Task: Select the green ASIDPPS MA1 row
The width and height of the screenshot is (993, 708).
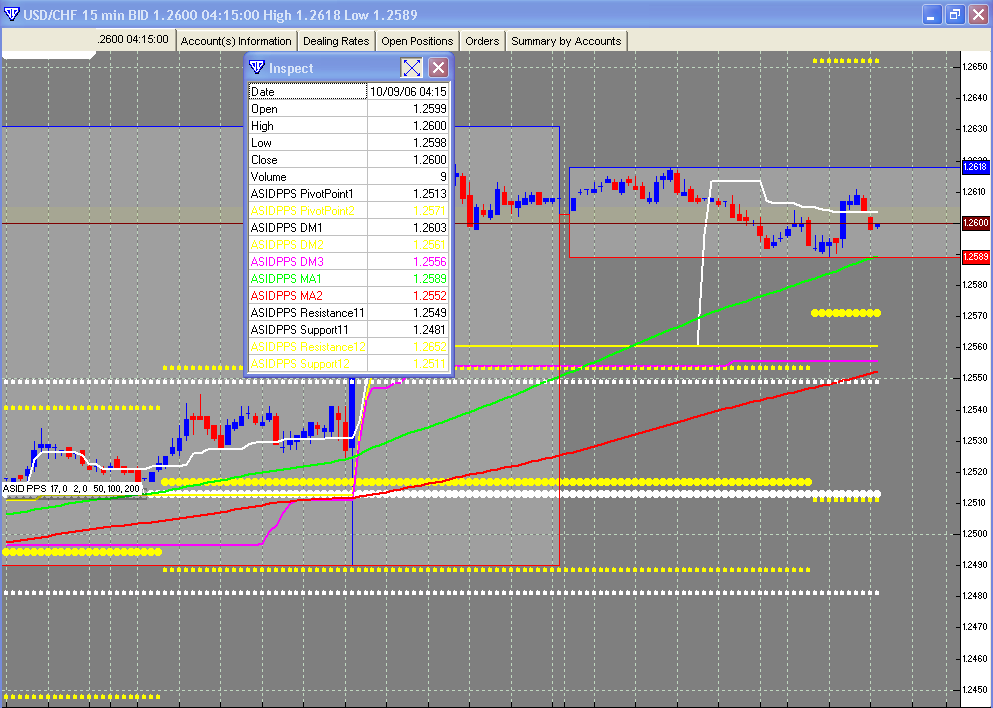Action: click(348, 279)
